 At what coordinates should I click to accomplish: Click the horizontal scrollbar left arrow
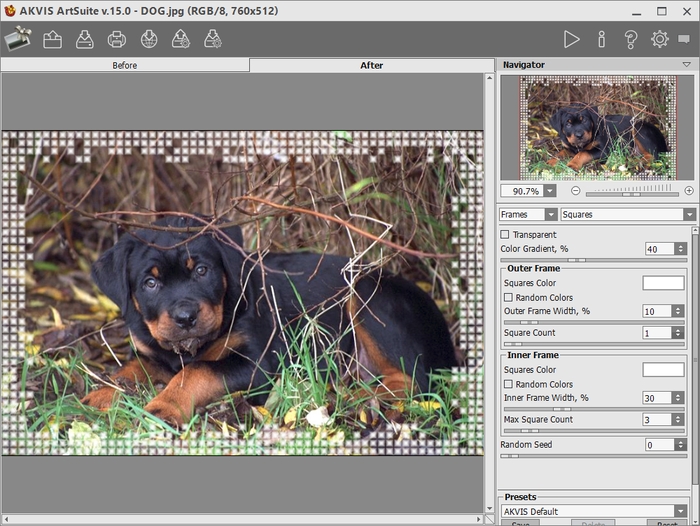(x=6, y=519)
